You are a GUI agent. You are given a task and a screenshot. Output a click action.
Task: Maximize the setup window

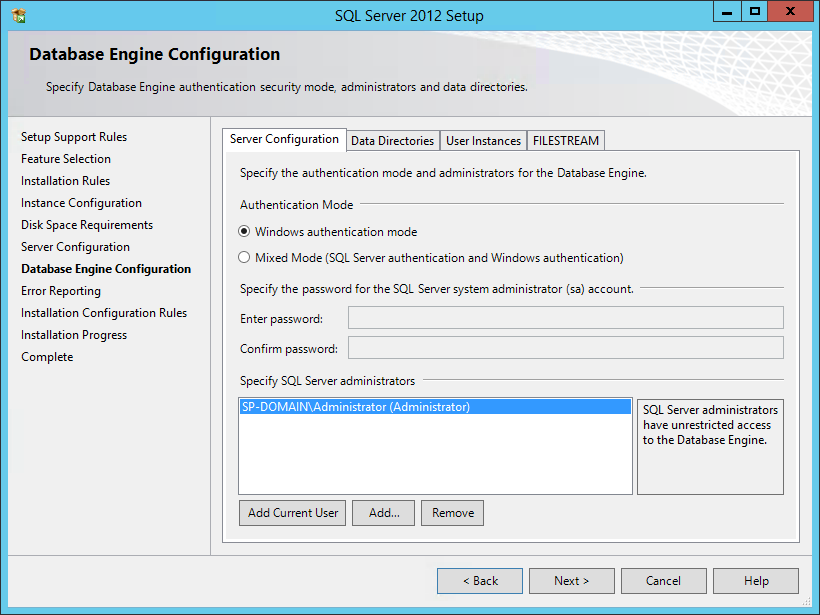[x=755, y=12]
